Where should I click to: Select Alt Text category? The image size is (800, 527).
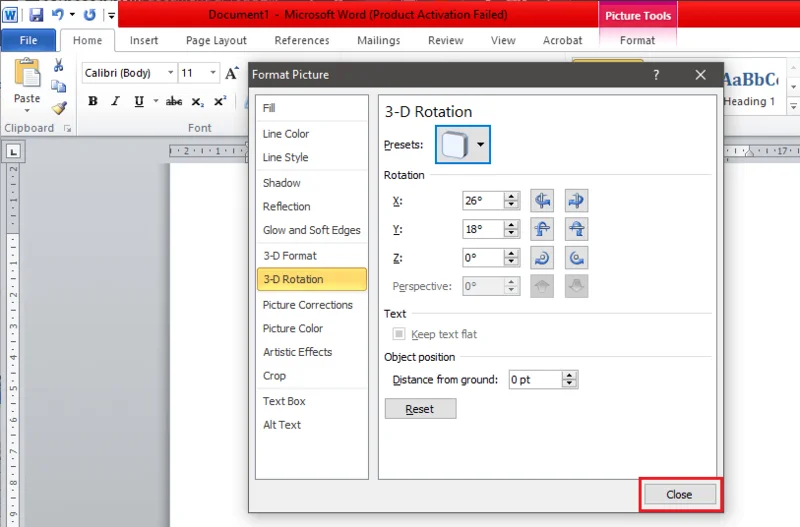[x=312, y=424]
